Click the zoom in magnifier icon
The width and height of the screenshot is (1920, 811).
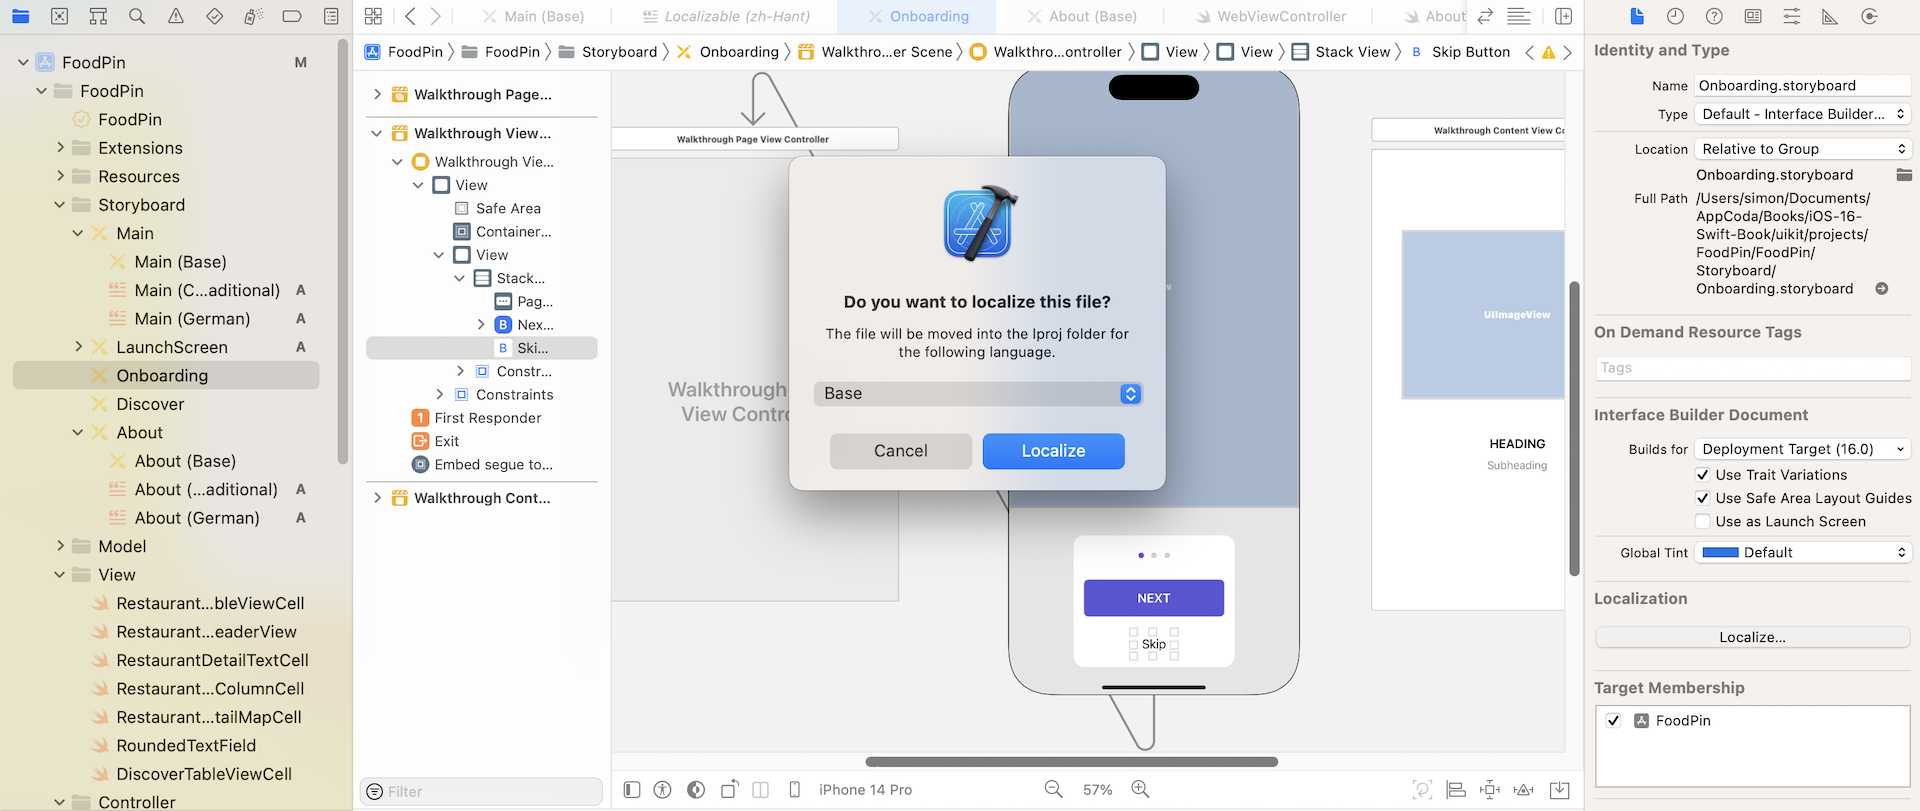[x=1140, y=789]
